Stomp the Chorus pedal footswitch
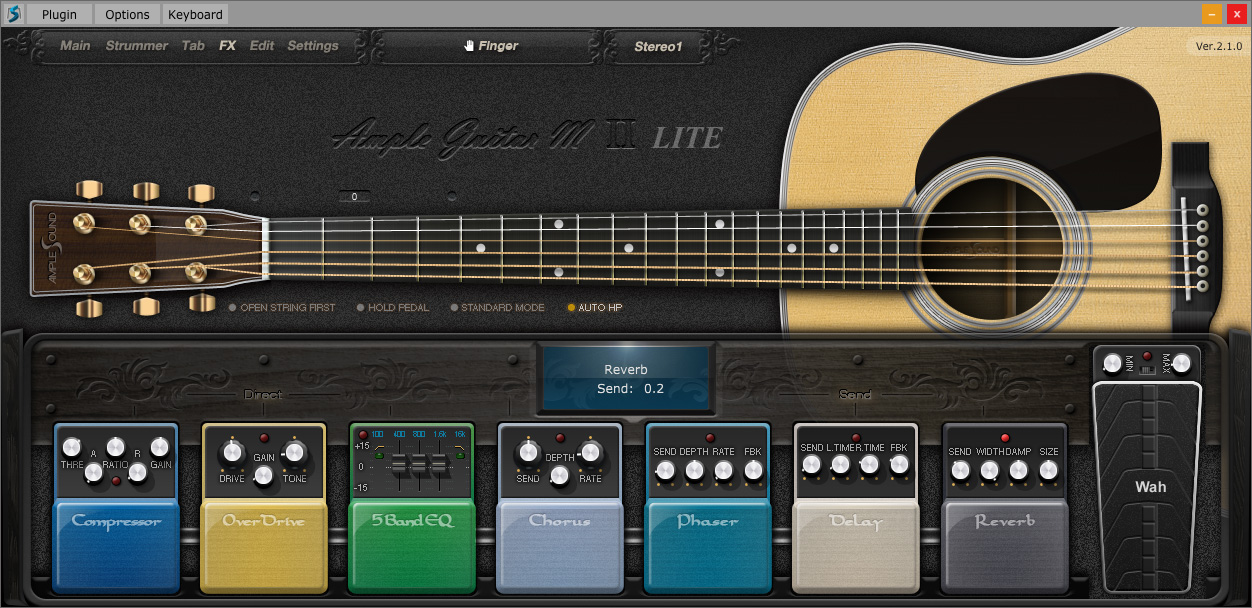The image size is (1252, 608). coord(560,545)
